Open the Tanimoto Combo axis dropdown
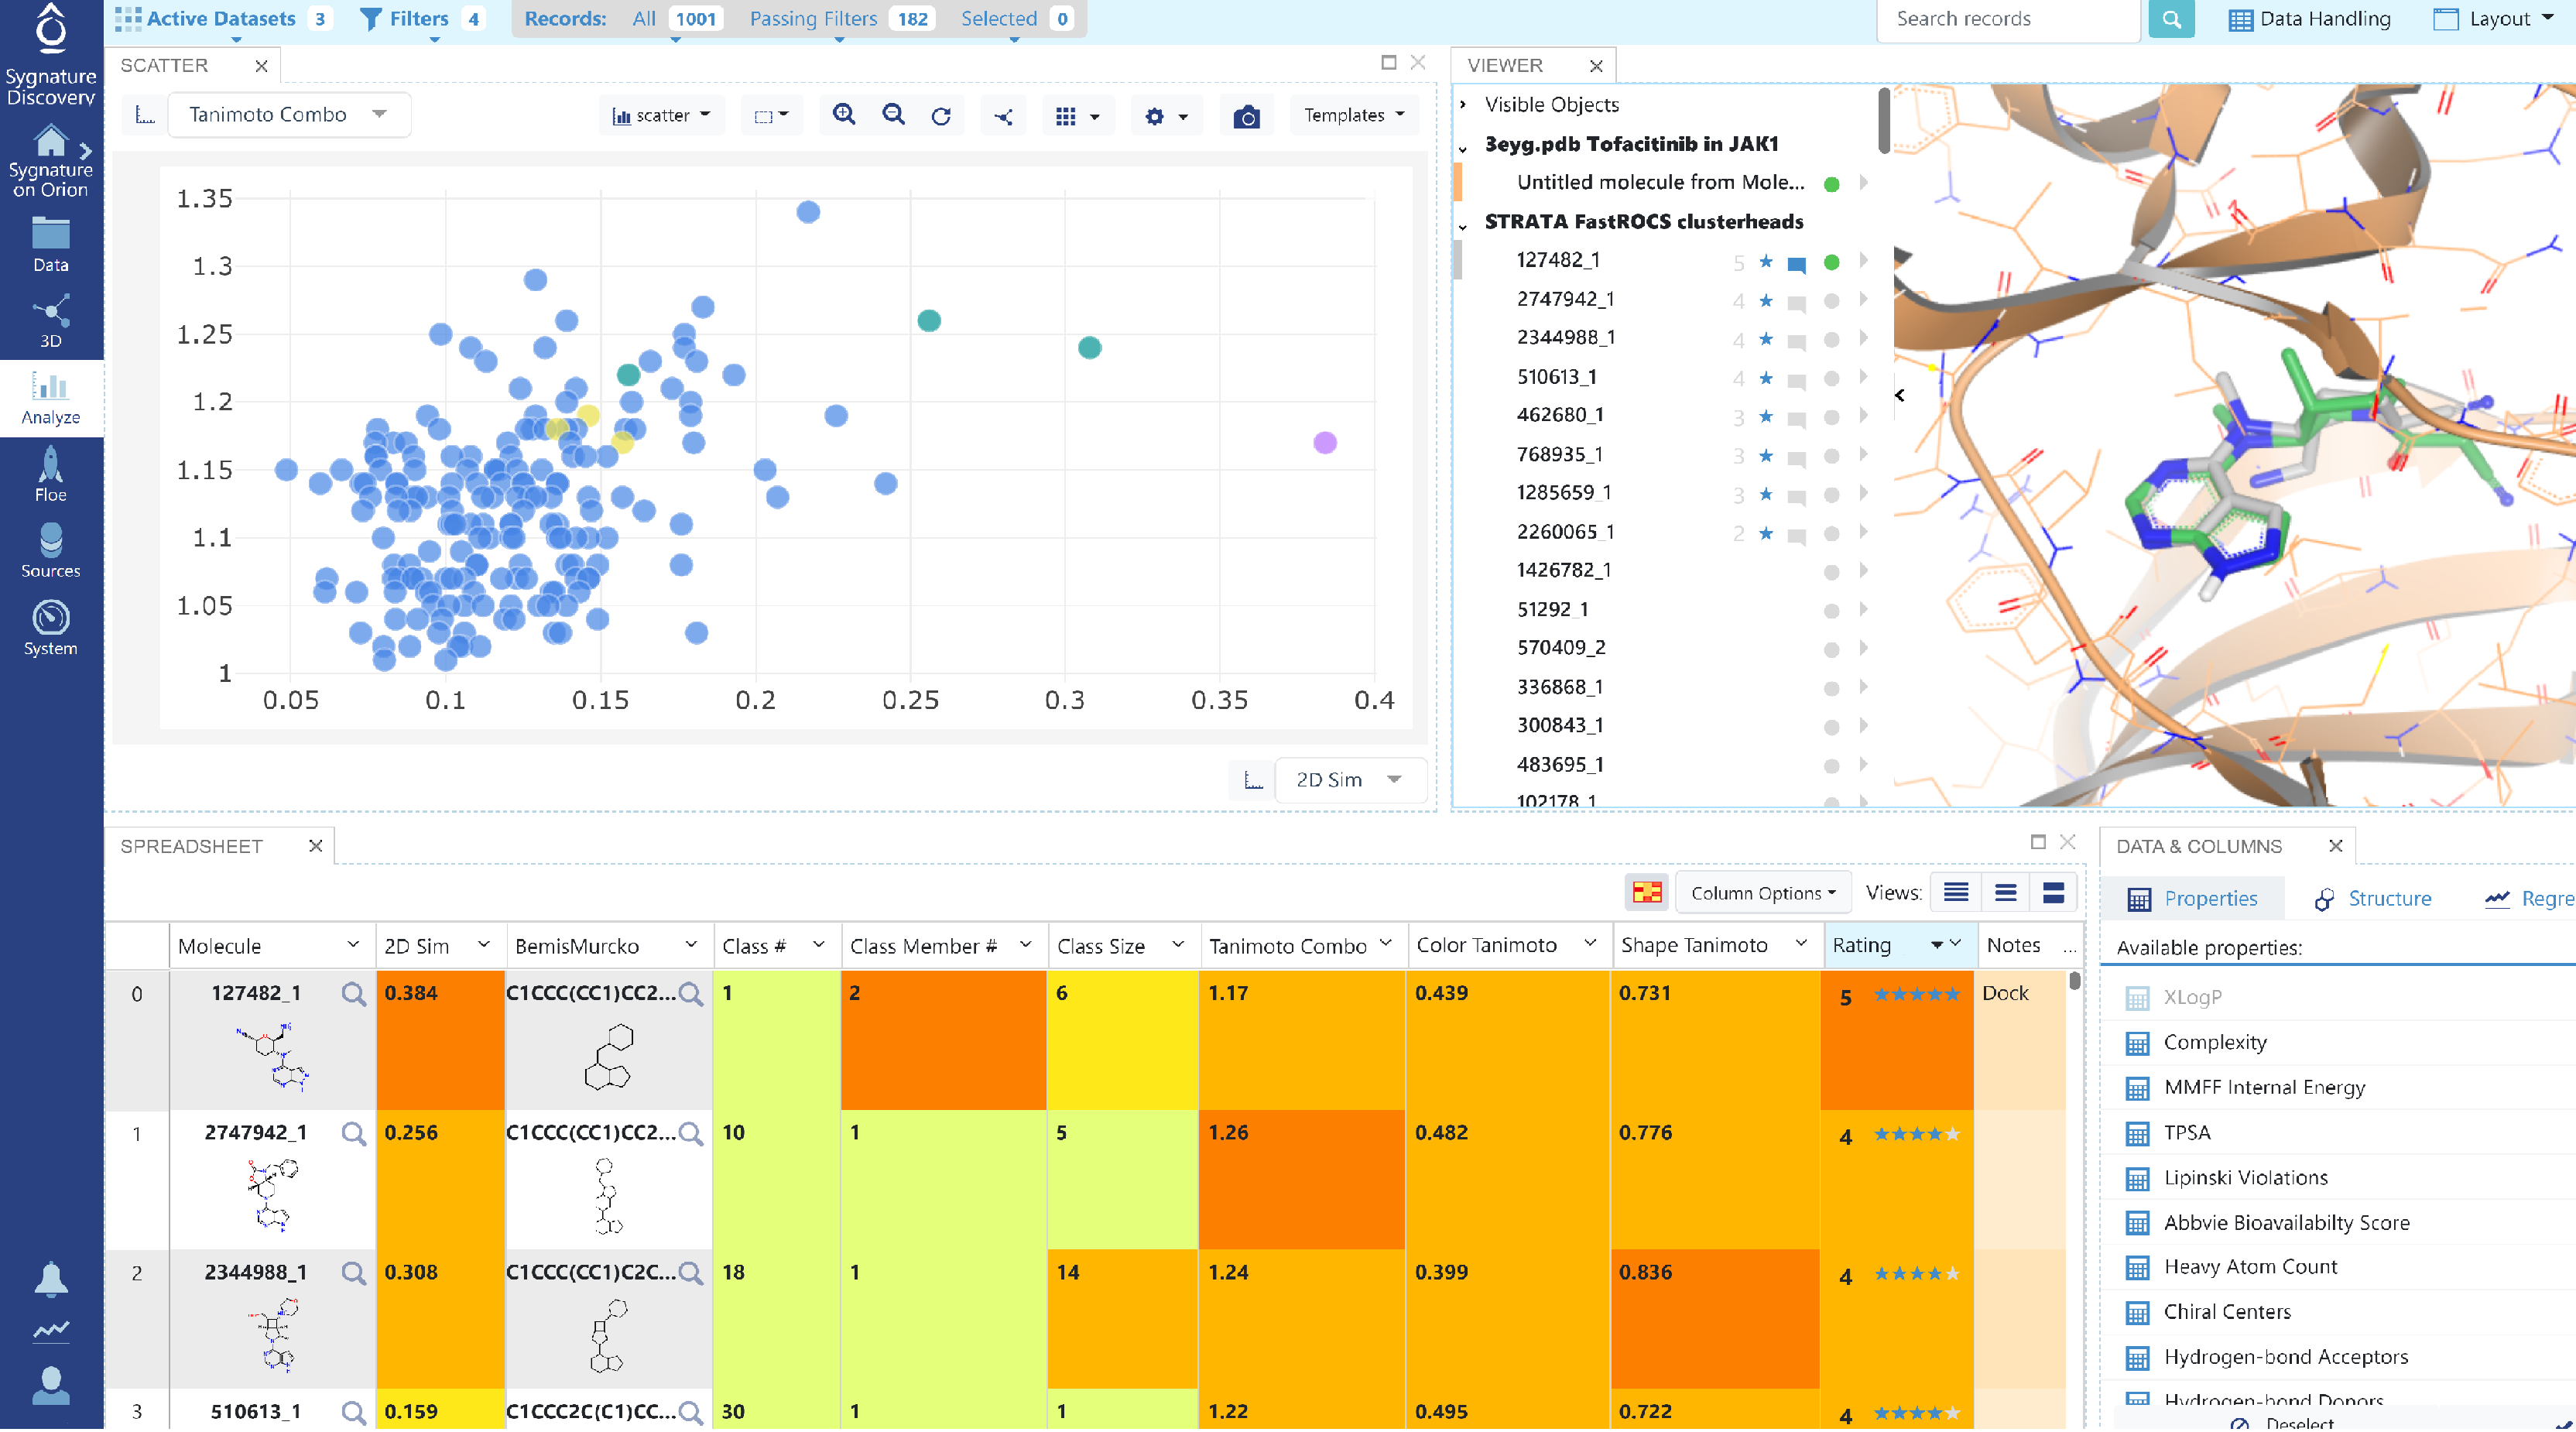The width and height of the screenshot is (2576, 1432). 288,114
